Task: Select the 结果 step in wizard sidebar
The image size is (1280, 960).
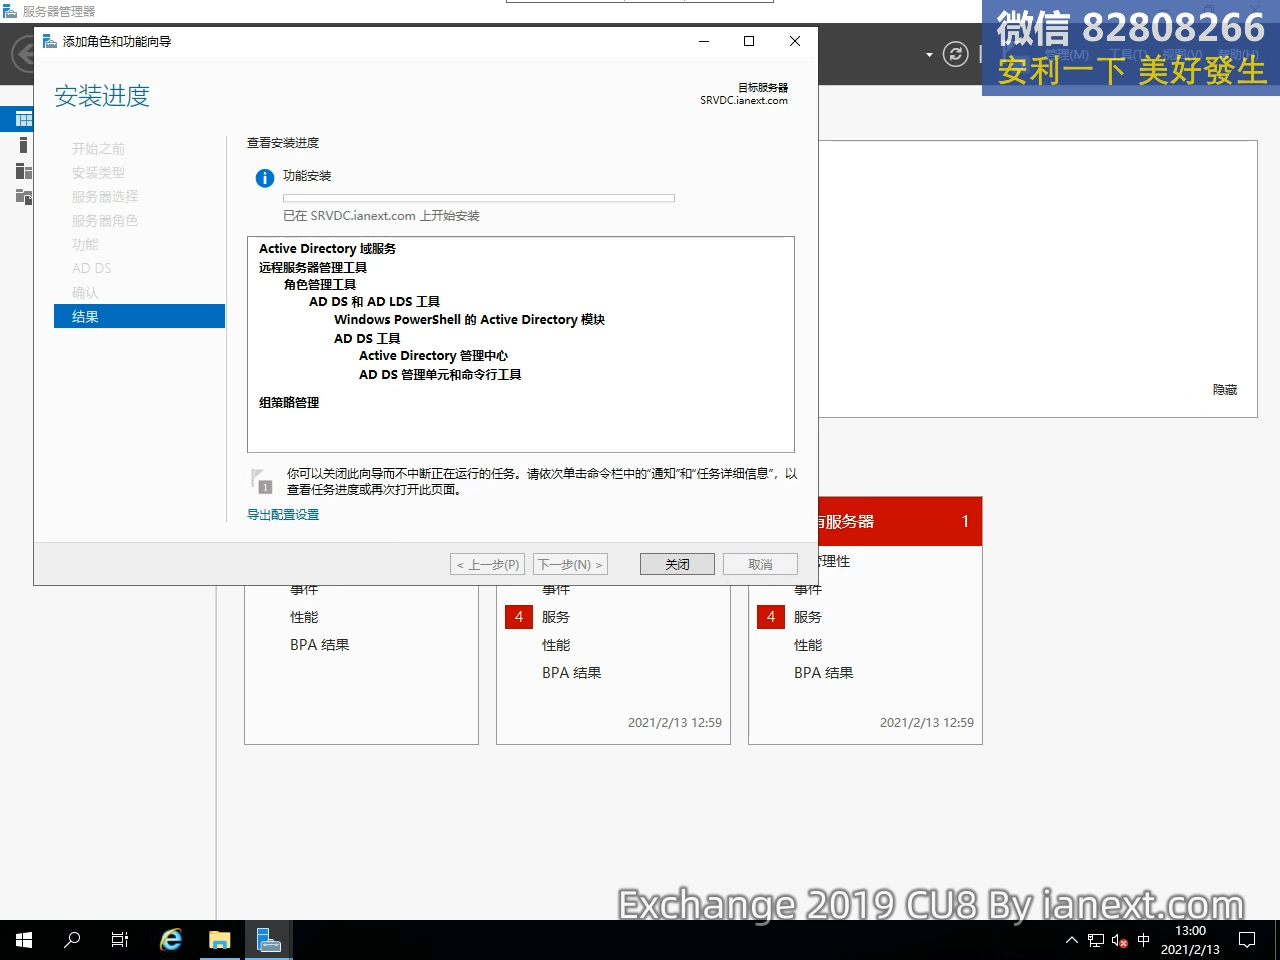Action: [x=139, y=316]
